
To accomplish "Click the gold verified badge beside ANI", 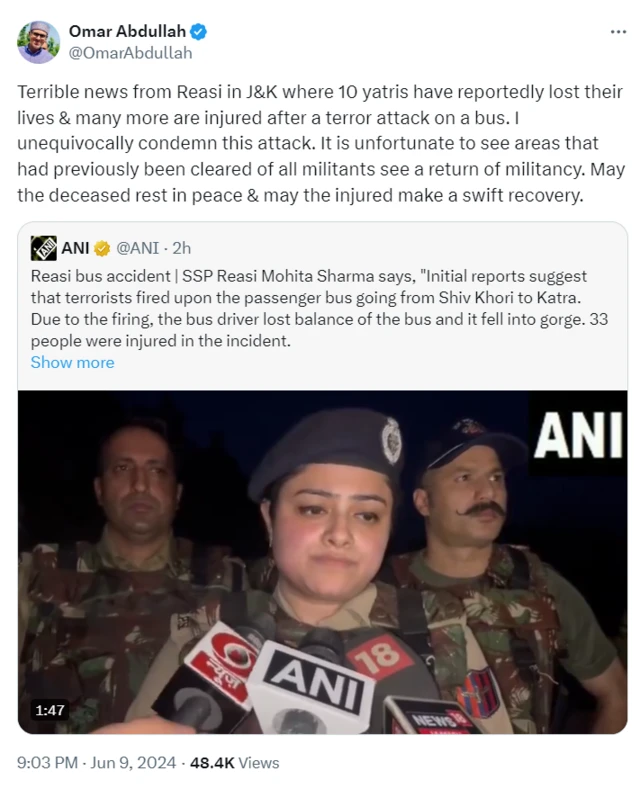I will point(102,248).
